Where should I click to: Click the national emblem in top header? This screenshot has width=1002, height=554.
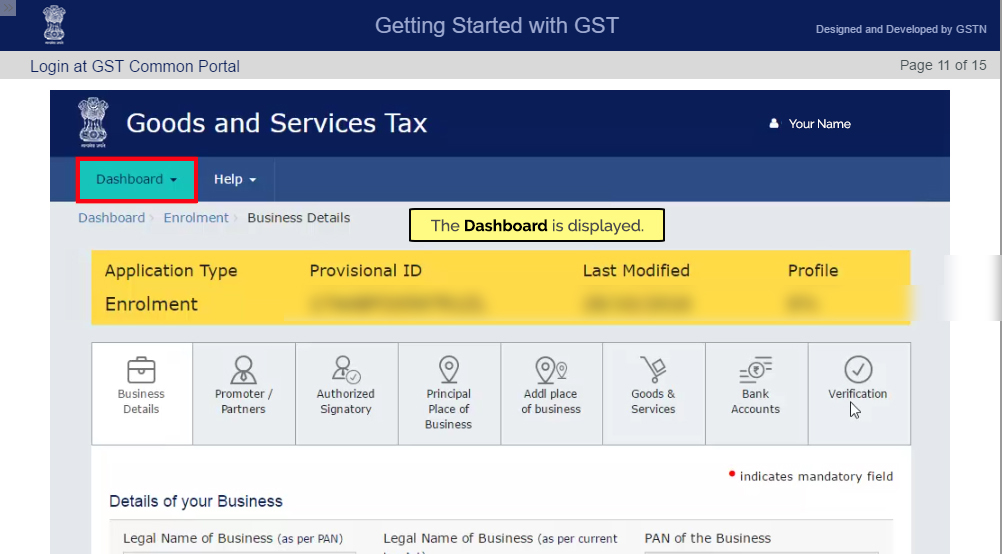pyautogui.click(x=54, y=24)
